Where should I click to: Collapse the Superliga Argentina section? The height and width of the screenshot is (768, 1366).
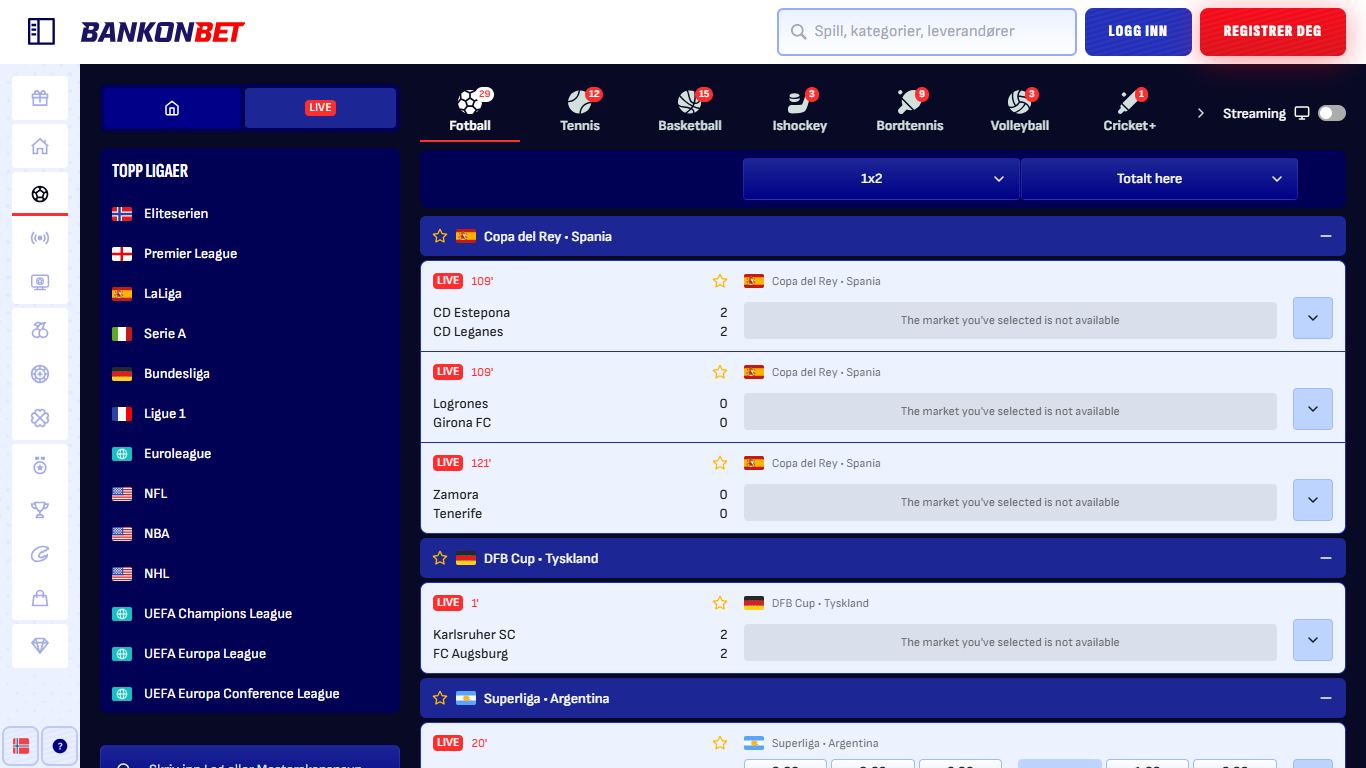(x=1326, y=698)
